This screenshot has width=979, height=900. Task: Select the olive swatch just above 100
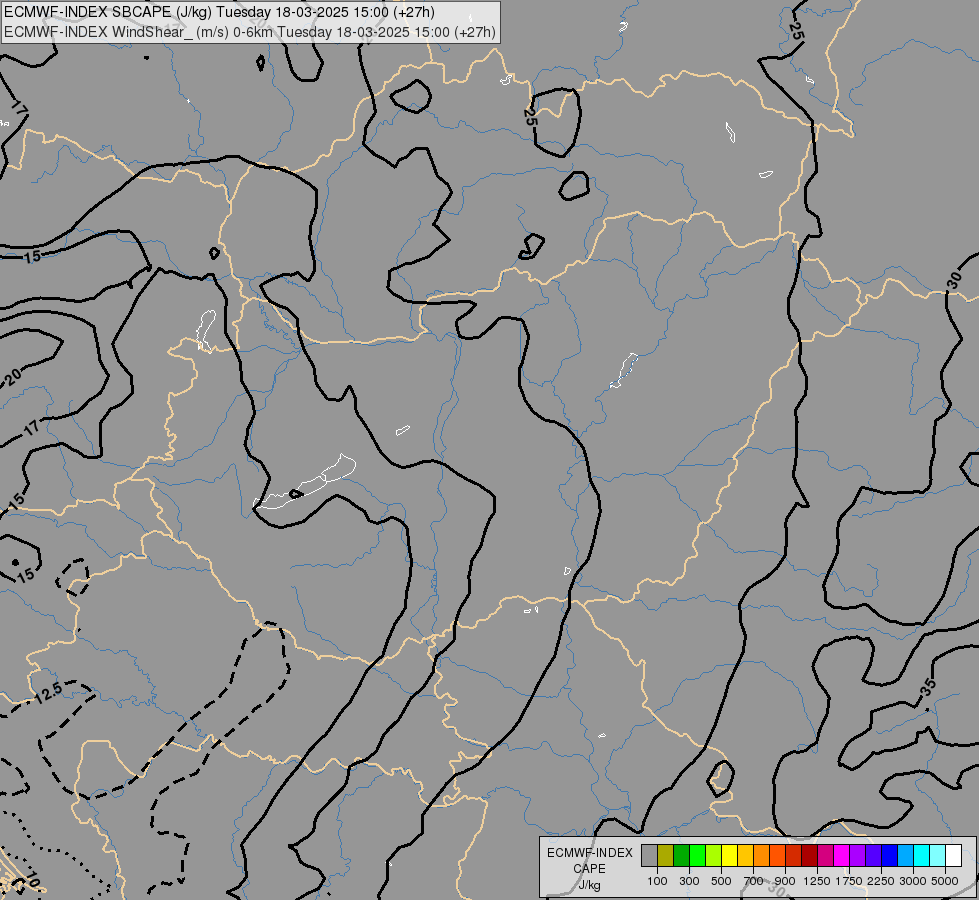[666, 856]
